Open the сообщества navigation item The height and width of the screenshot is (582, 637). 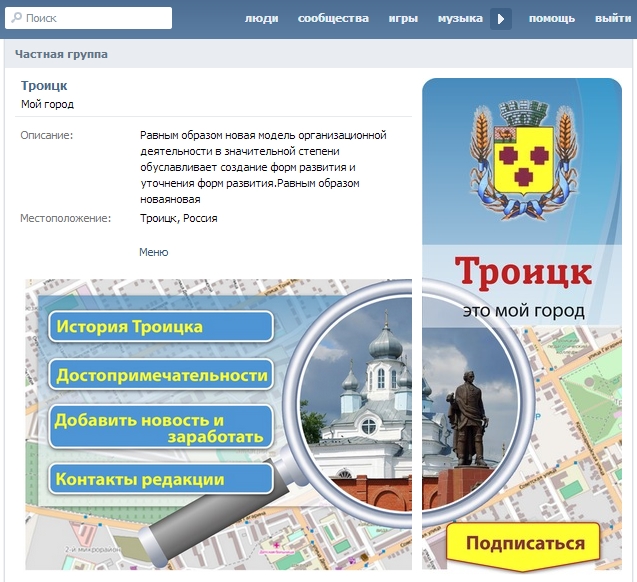(x=333, y=19)
